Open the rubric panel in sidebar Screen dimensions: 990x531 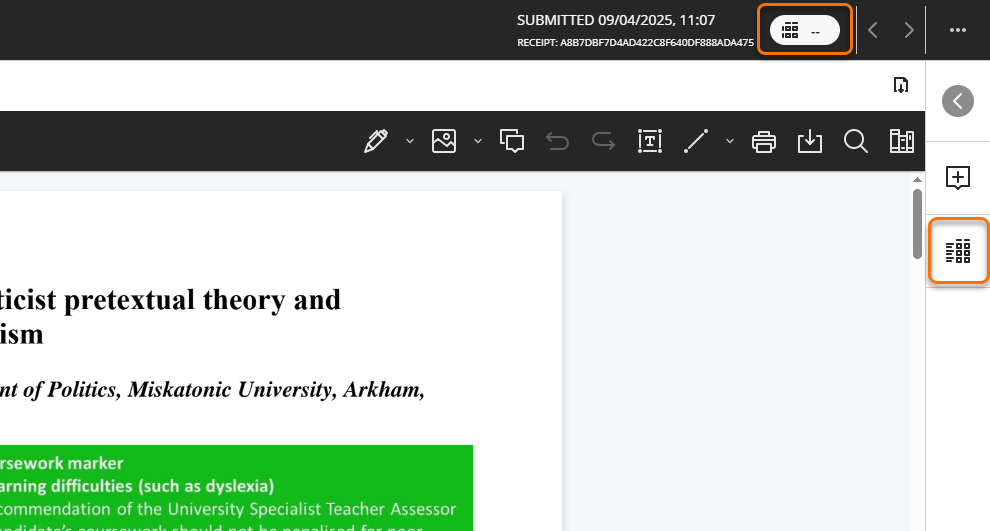(958, 251)
